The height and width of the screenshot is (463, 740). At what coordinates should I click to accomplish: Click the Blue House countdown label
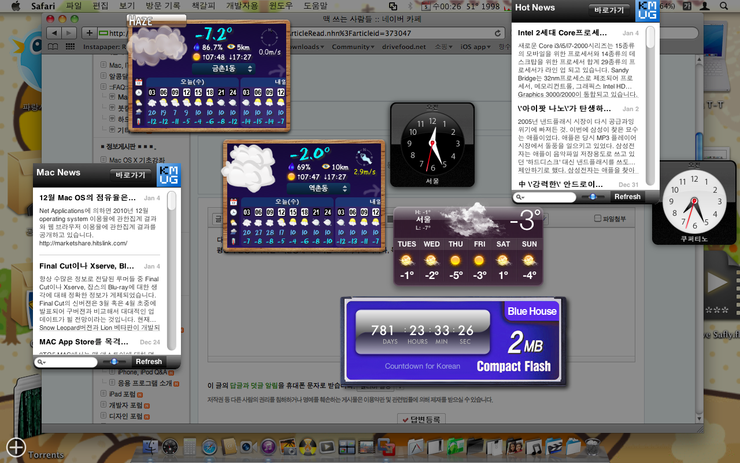pos(531,311)
